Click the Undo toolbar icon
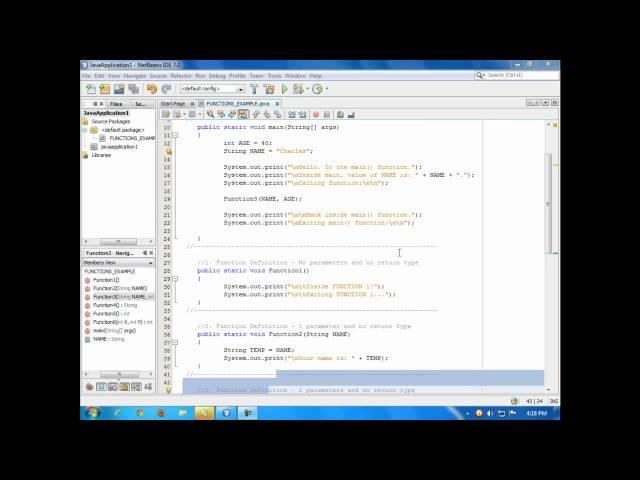Screen dimensions: 640x480 coord(152,89)
